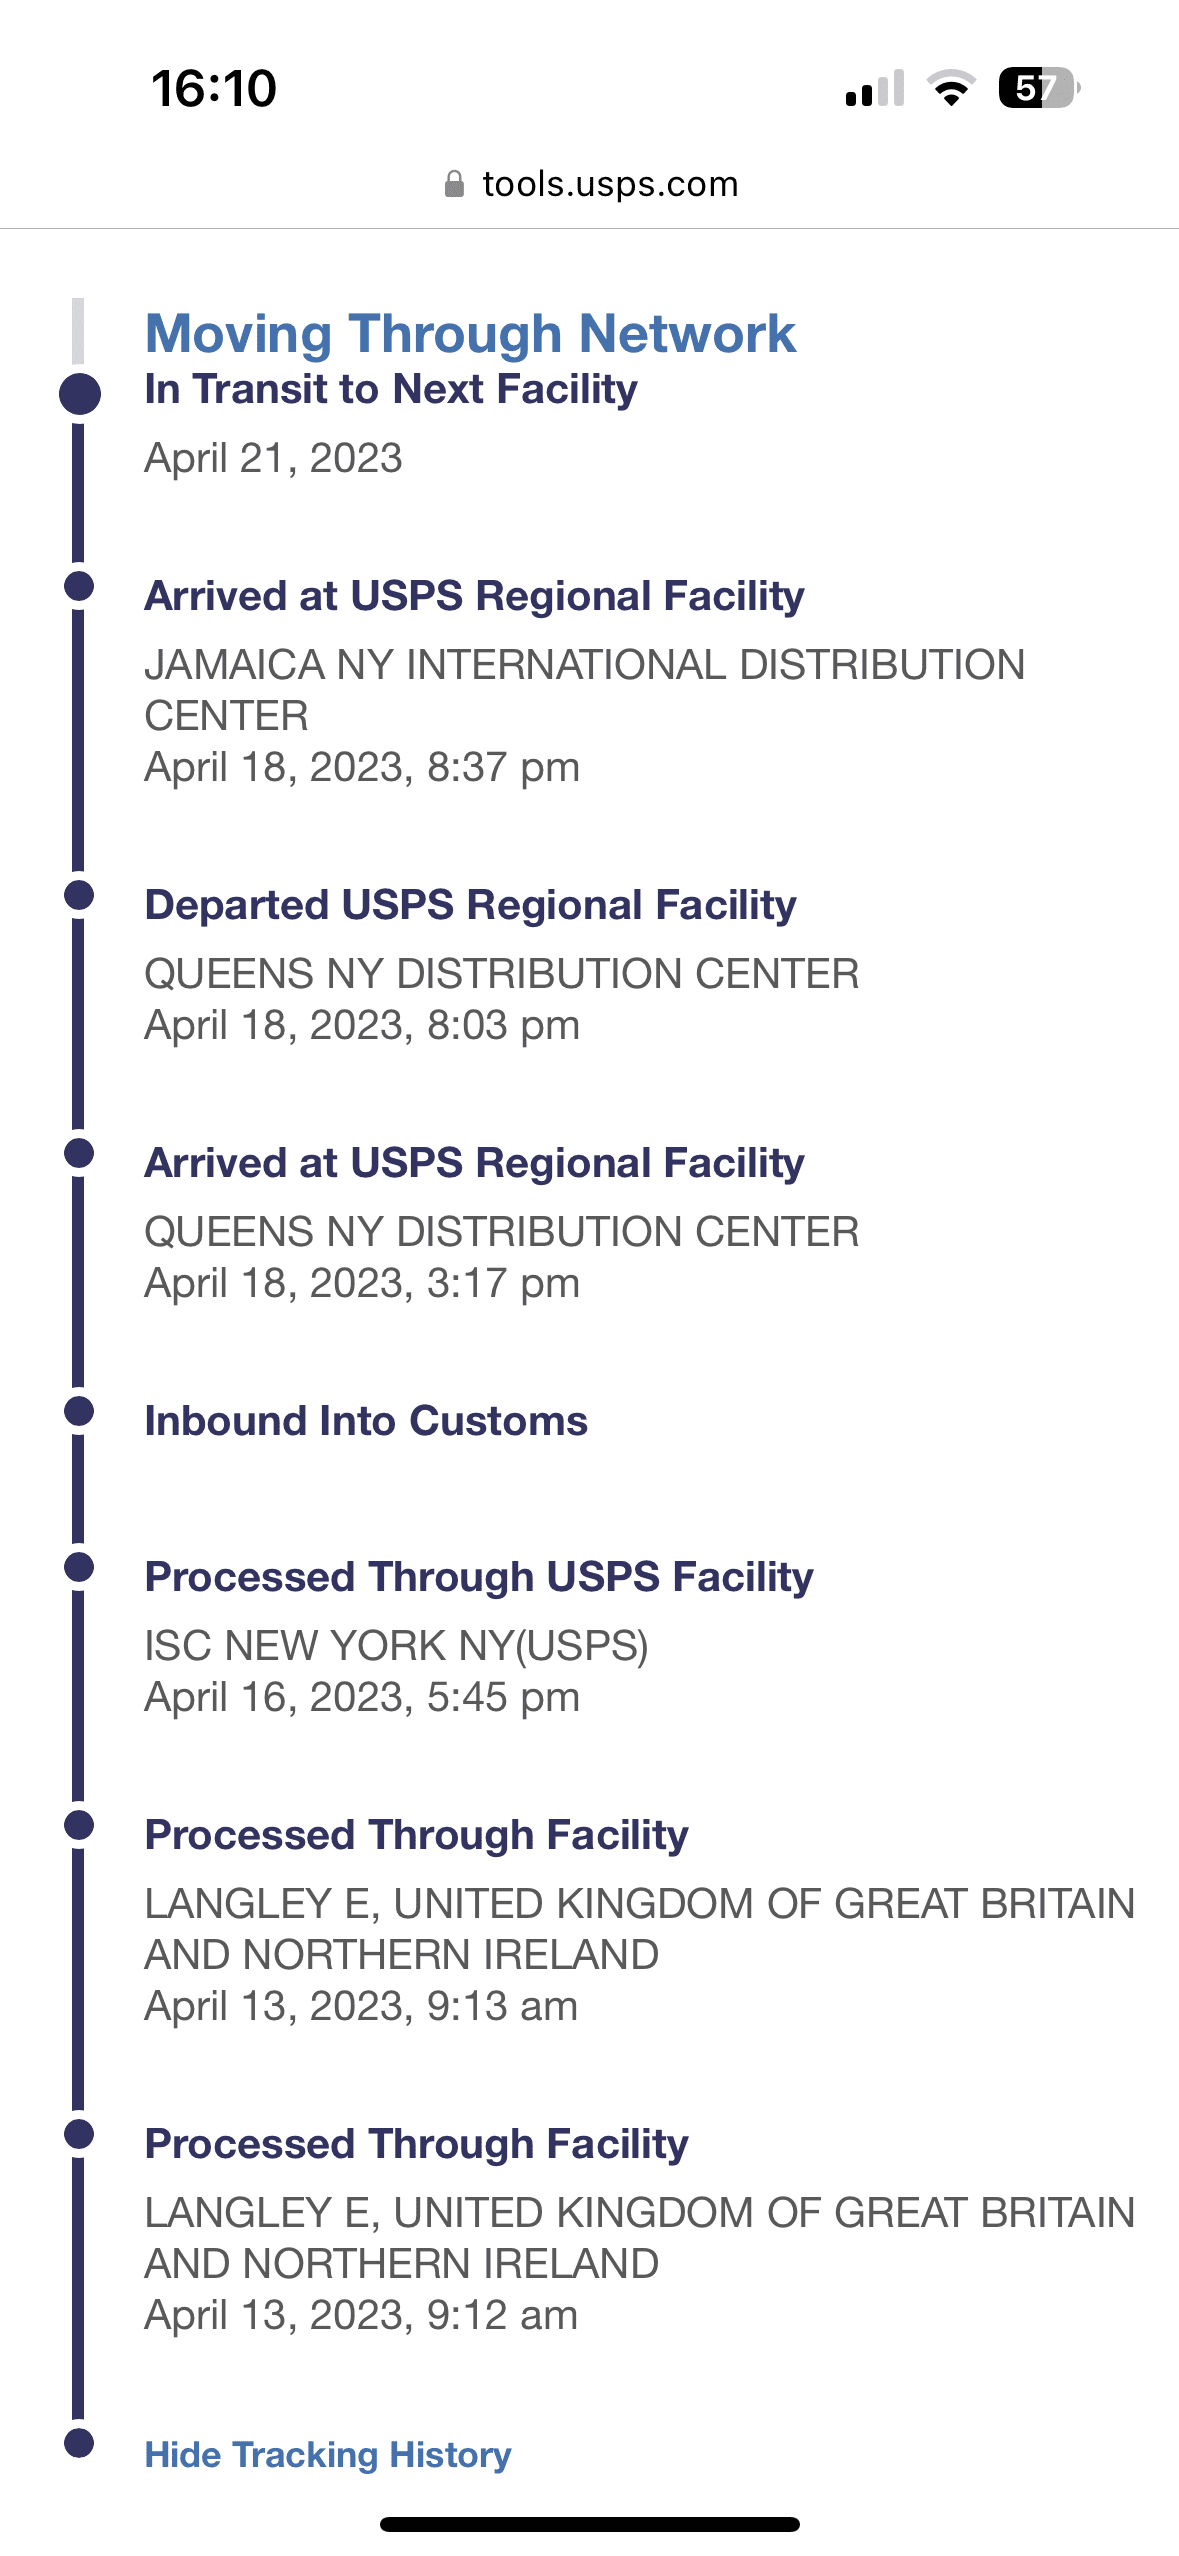Viewport: 1179px width, 2556px height.
Task: Tap the dot beside Hide Tracking History
Action: click(79, 2443)
